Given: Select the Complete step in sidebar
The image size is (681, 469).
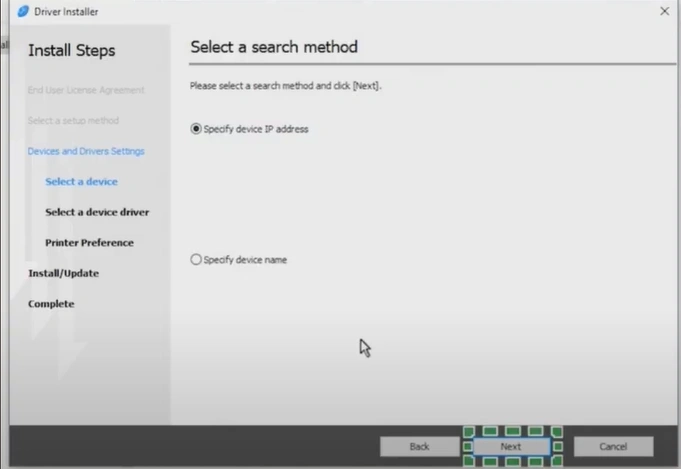Looking at the screenshot, I should pos(50,304).
